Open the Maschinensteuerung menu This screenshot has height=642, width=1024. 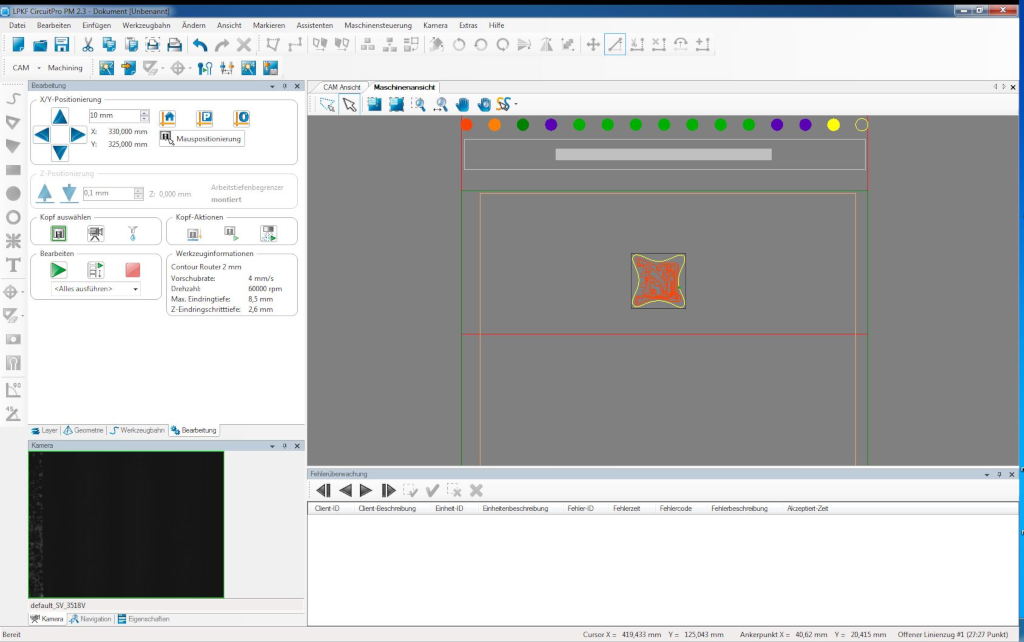pos(378,24)
